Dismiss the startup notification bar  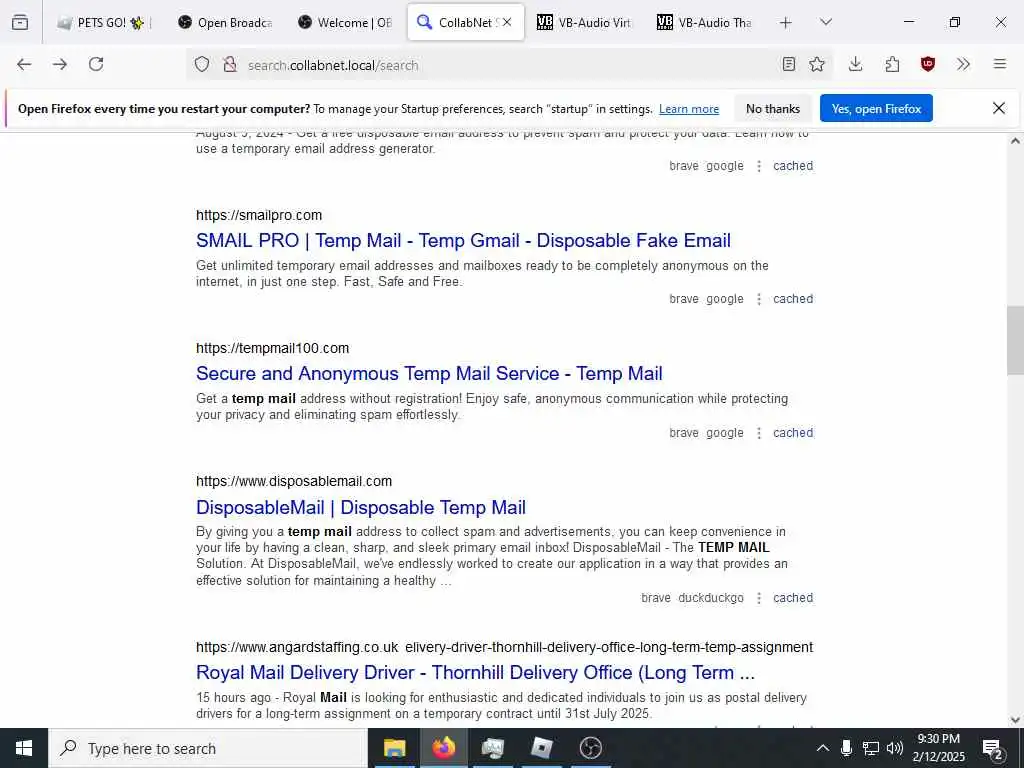tap(999, 108)
